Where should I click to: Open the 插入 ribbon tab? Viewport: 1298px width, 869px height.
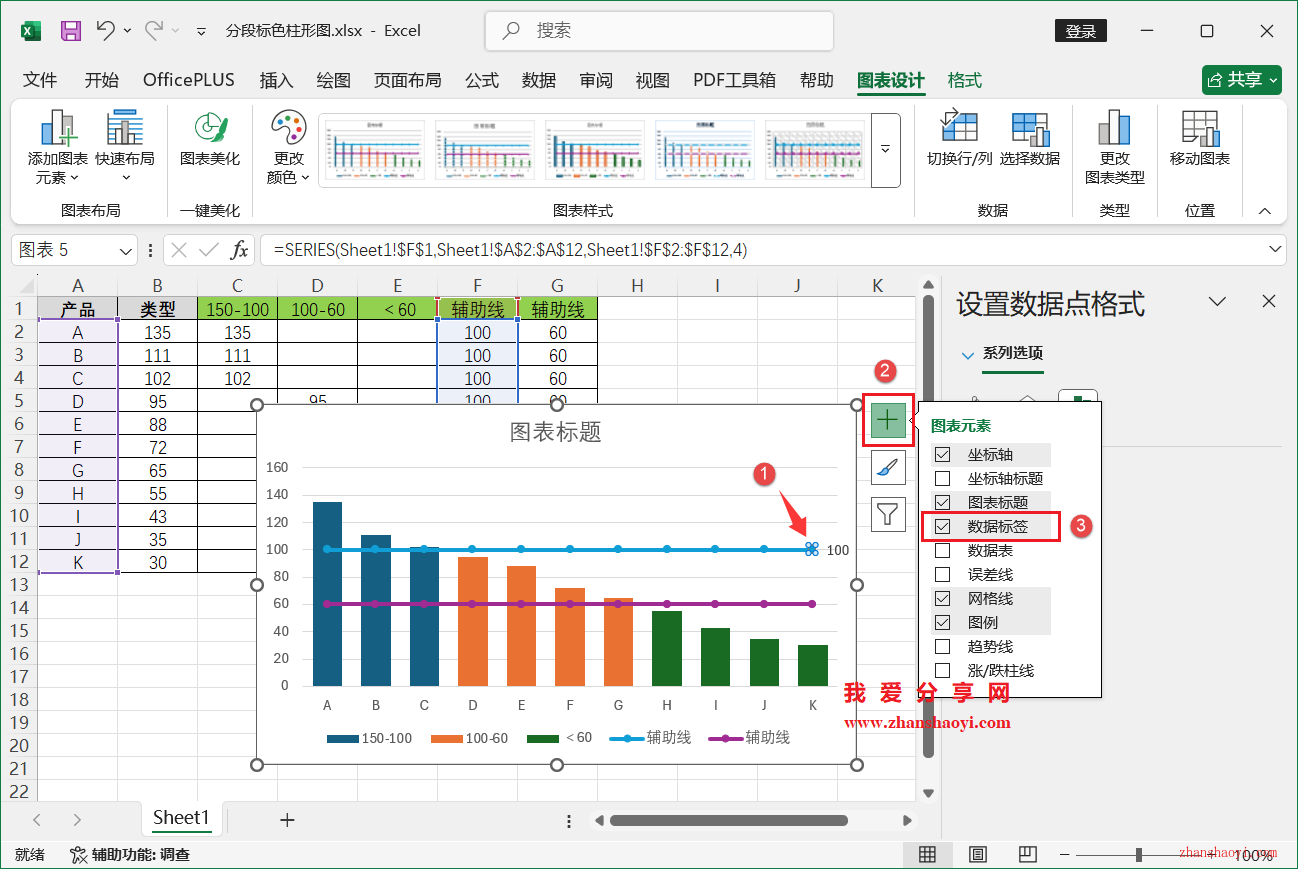276,80
